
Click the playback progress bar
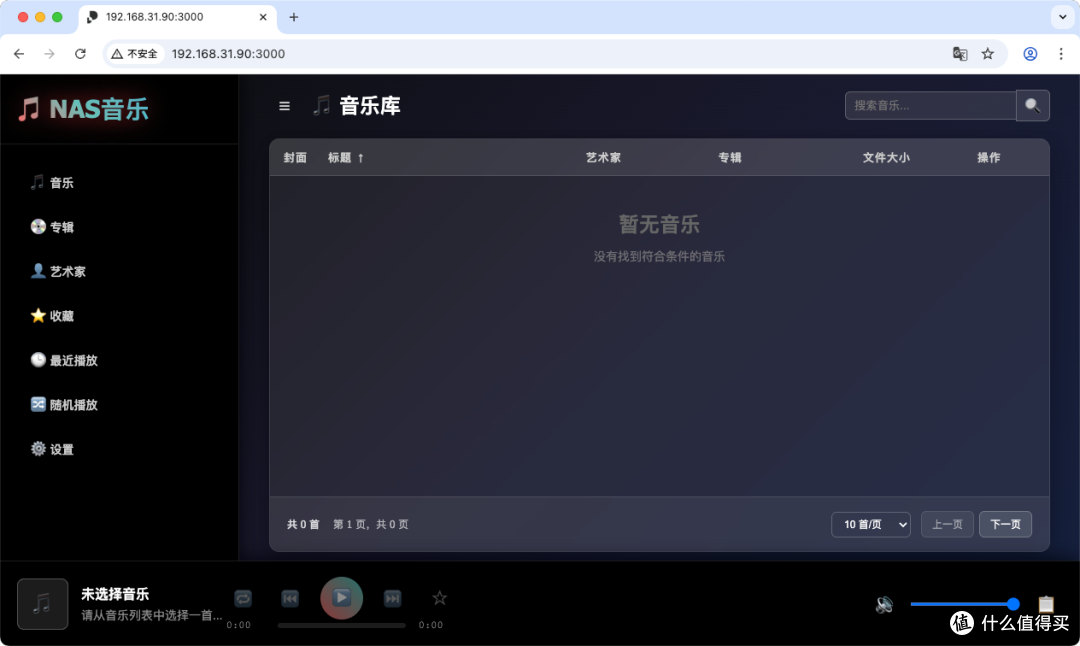pos(342,625)
